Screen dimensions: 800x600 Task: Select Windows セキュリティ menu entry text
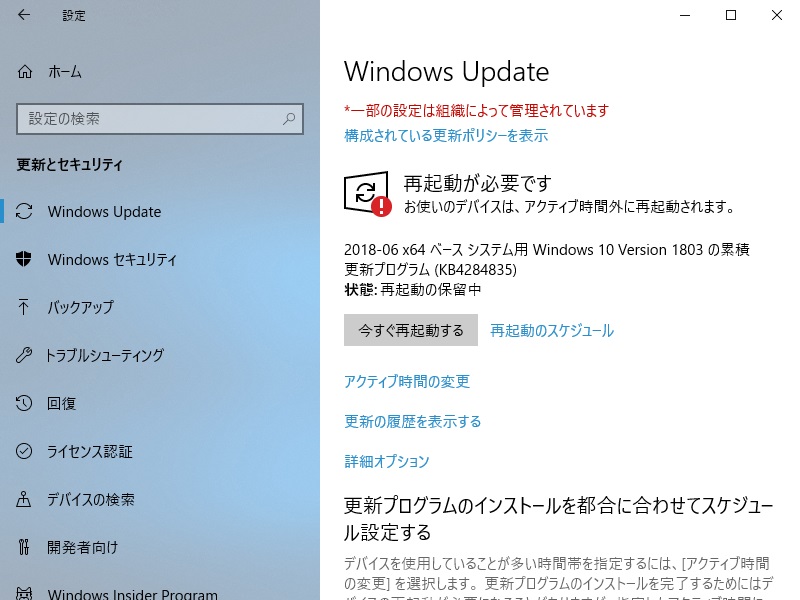click(x=112, y=259)
